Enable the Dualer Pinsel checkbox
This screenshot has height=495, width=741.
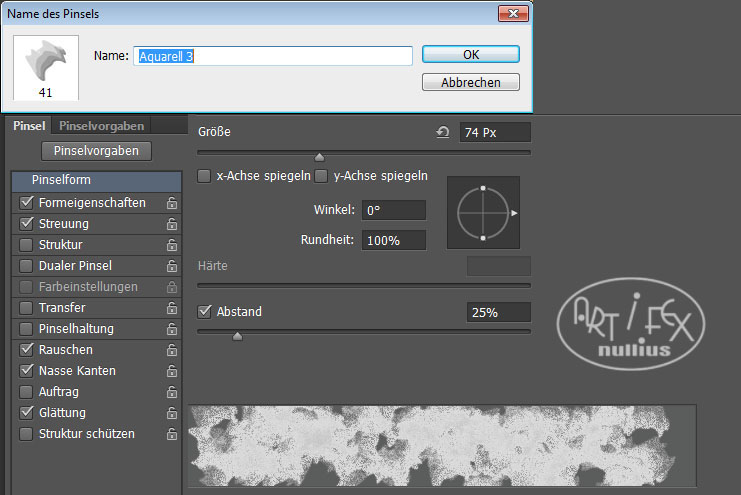(x=26, y=266)
